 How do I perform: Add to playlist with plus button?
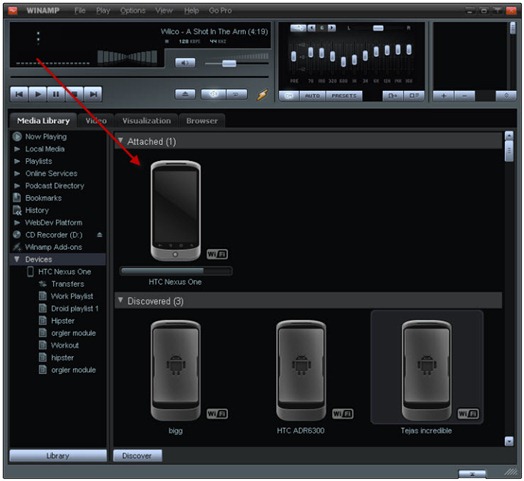443,96
